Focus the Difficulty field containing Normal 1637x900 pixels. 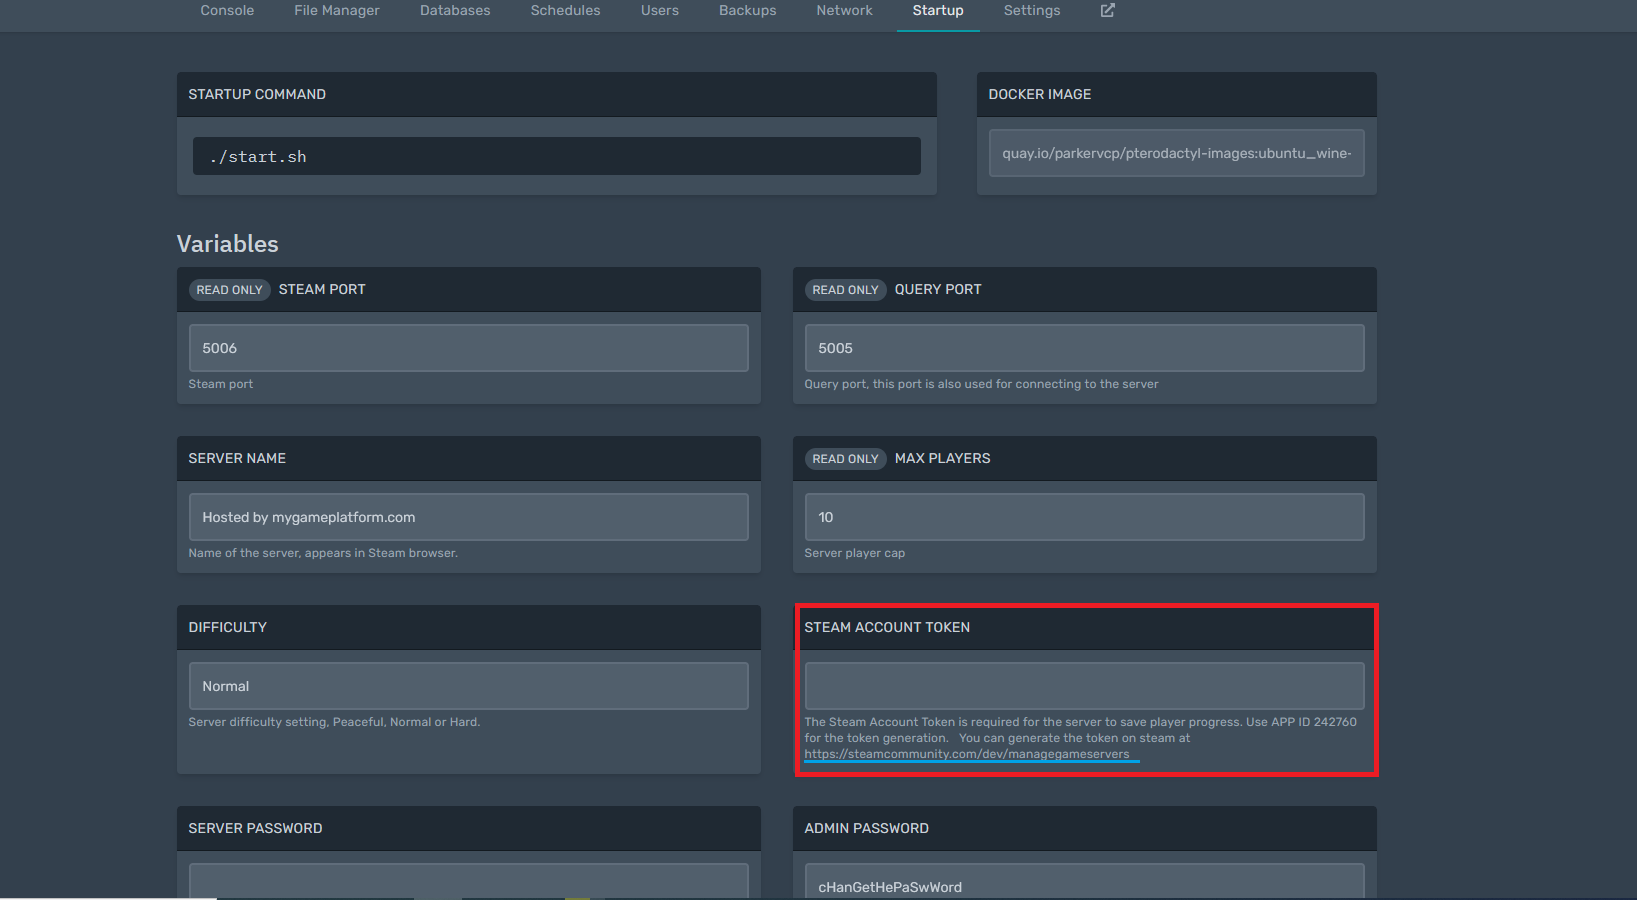[469, 686]
